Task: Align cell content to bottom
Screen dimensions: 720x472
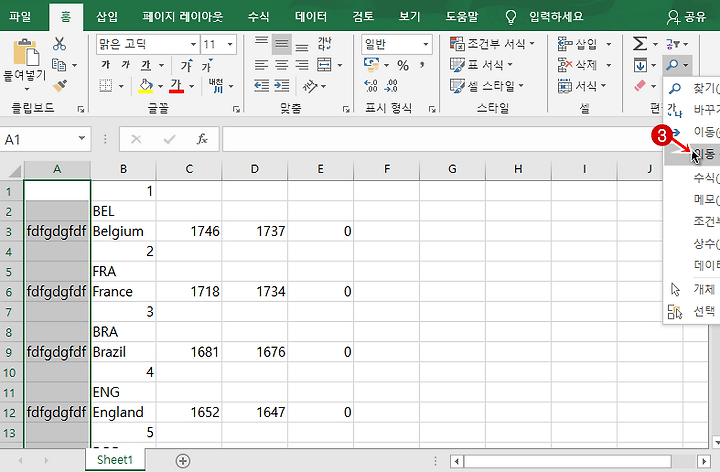Action: [302, 45]
